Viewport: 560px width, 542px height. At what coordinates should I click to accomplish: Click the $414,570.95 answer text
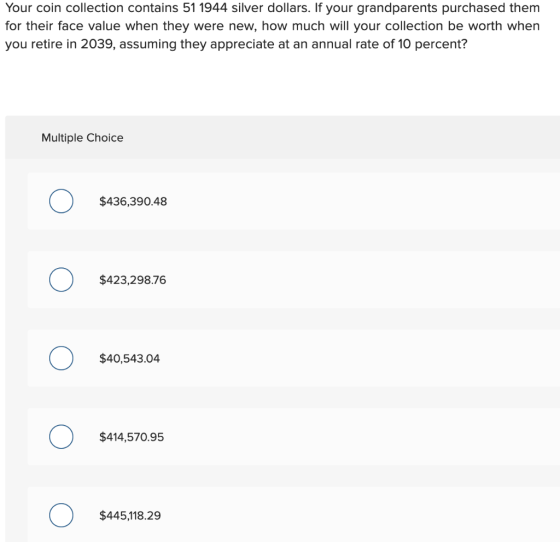click(132, 437)
